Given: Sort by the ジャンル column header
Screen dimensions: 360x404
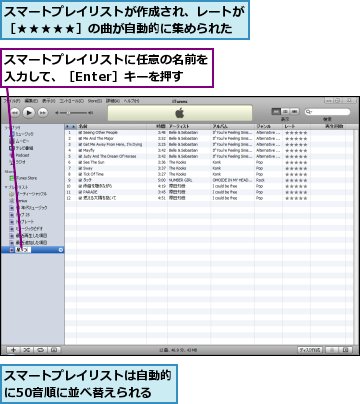Looking at the screenshot, I should point(269,126).
